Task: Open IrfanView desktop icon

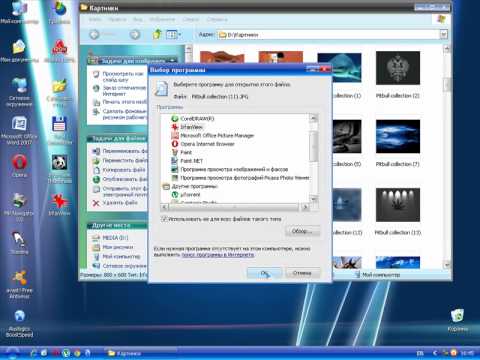Action: (59, 204)
